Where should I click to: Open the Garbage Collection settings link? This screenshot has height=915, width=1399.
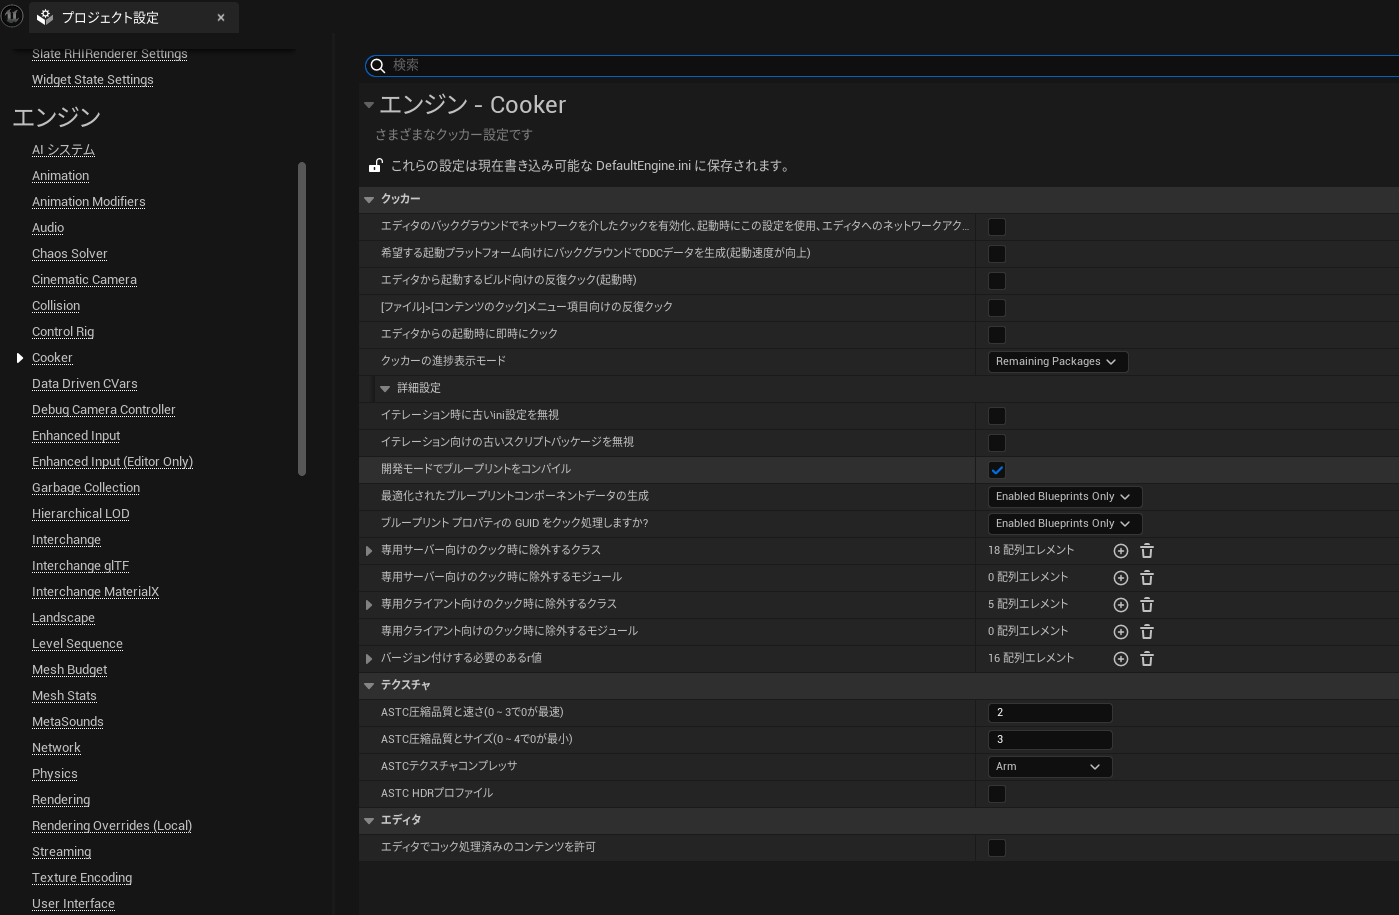coord(86,488)
